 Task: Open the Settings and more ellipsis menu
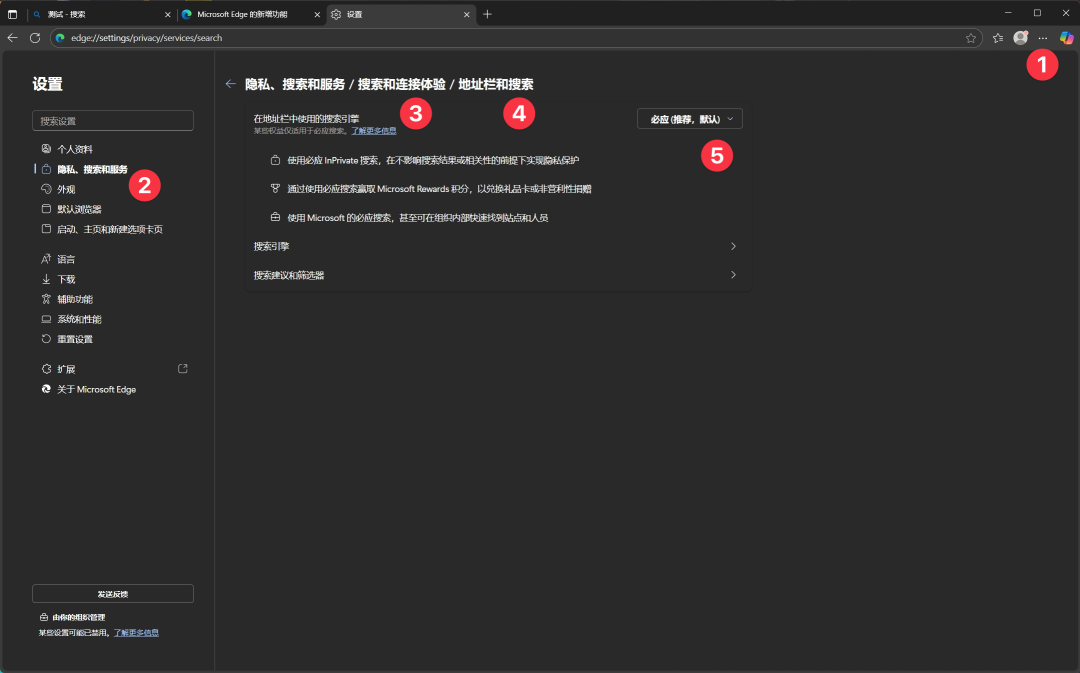[x=1043, y=38]
